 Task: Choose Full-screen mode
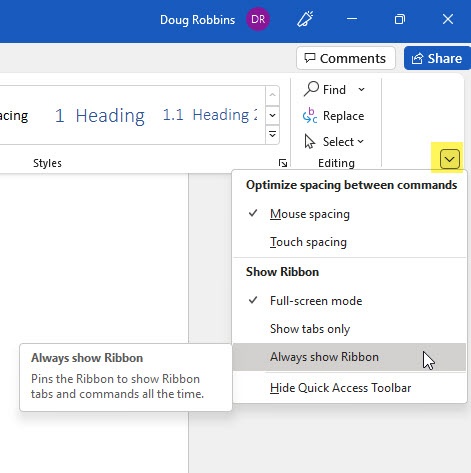tap(349, 301)
